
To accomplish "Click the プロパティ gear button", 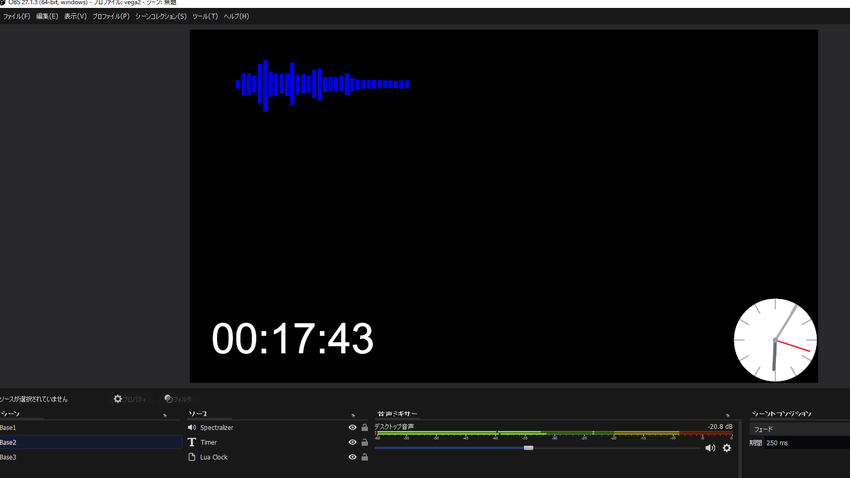I will tap(130, 399).
